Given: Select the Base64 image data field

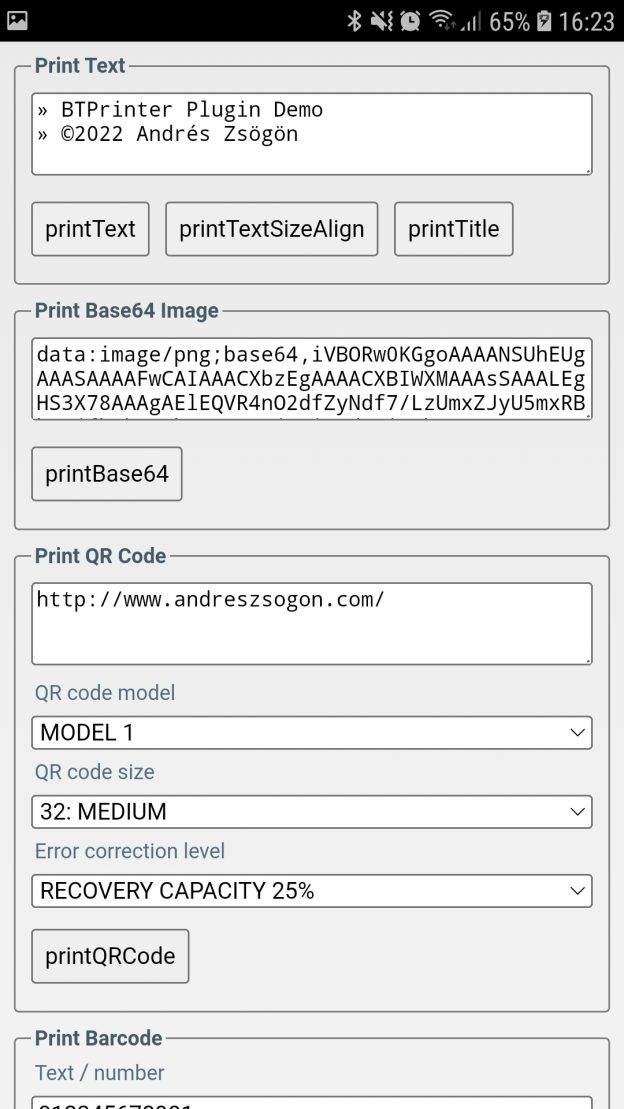Looking at the screenshot, I should click(x=311, y=380).
